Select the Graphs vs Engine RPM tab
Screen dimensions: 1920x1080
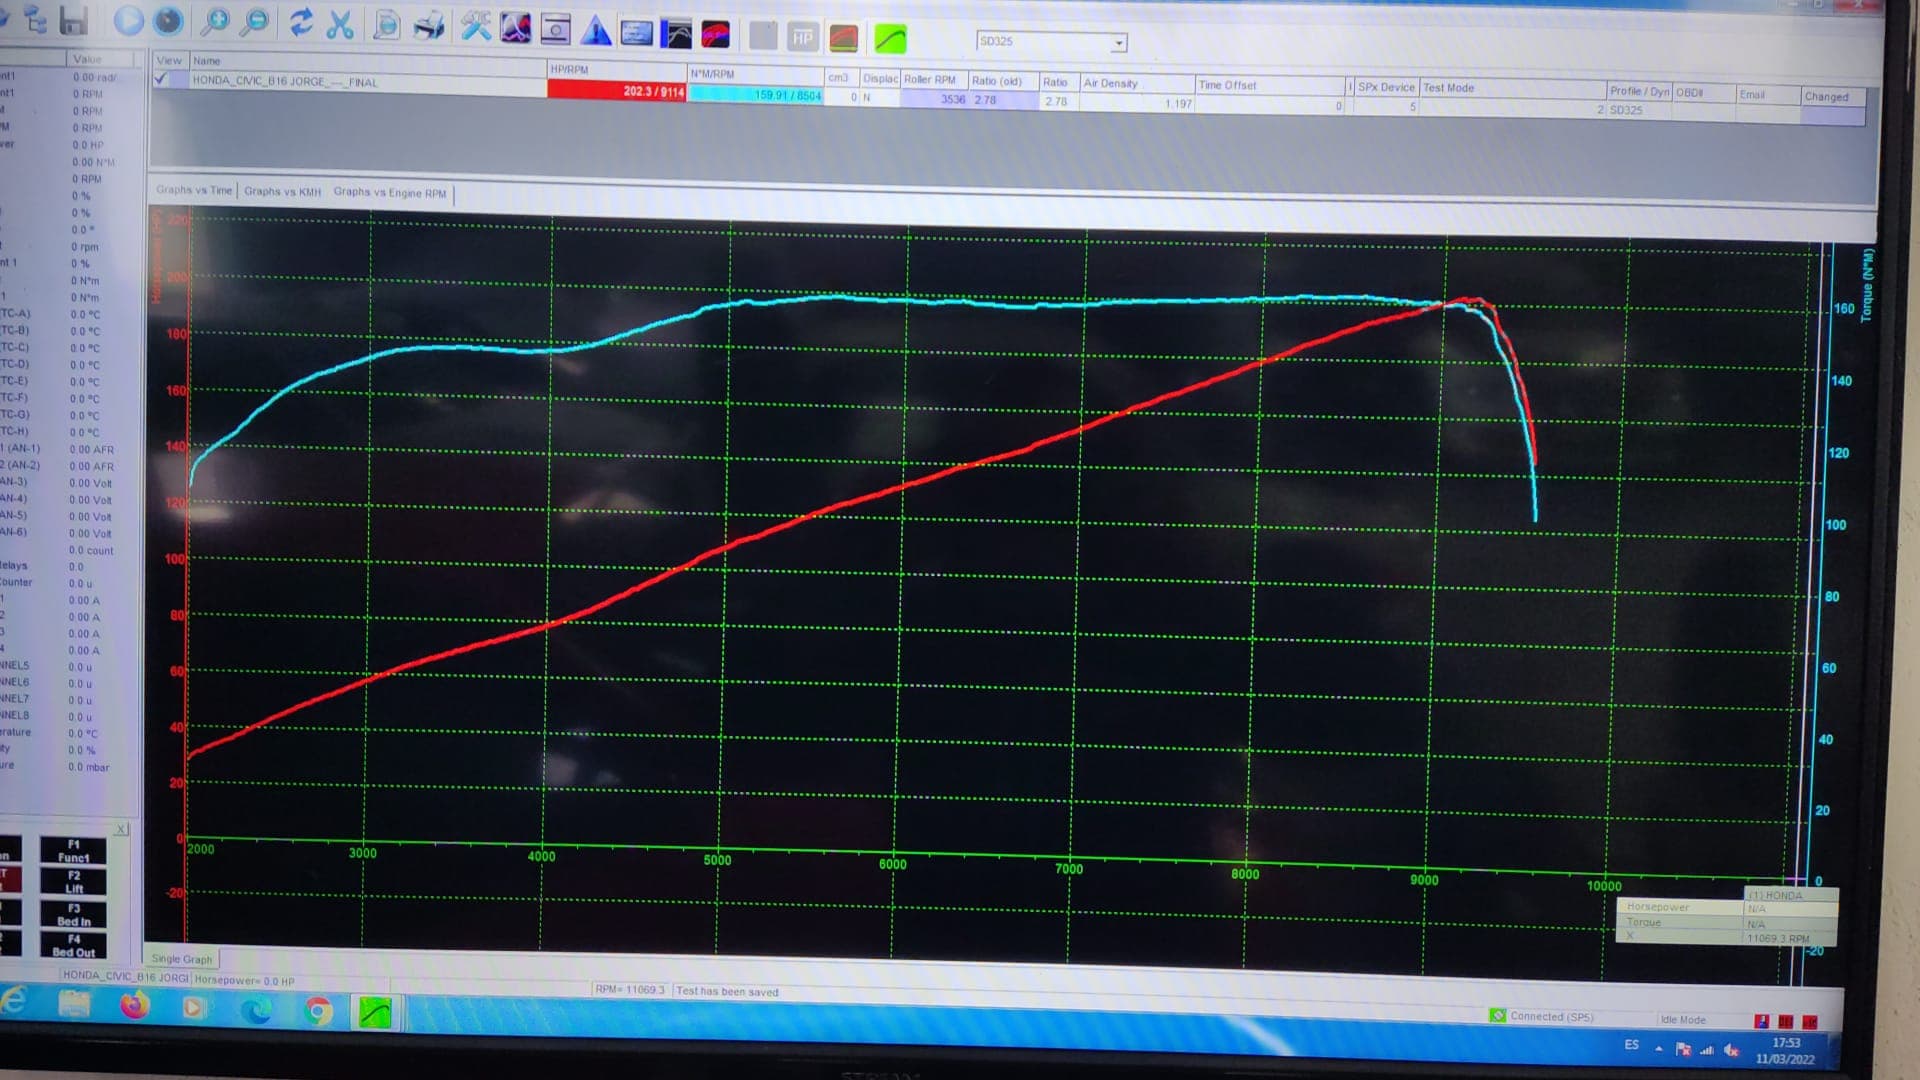pyautogui.click(x=390, y=193)
